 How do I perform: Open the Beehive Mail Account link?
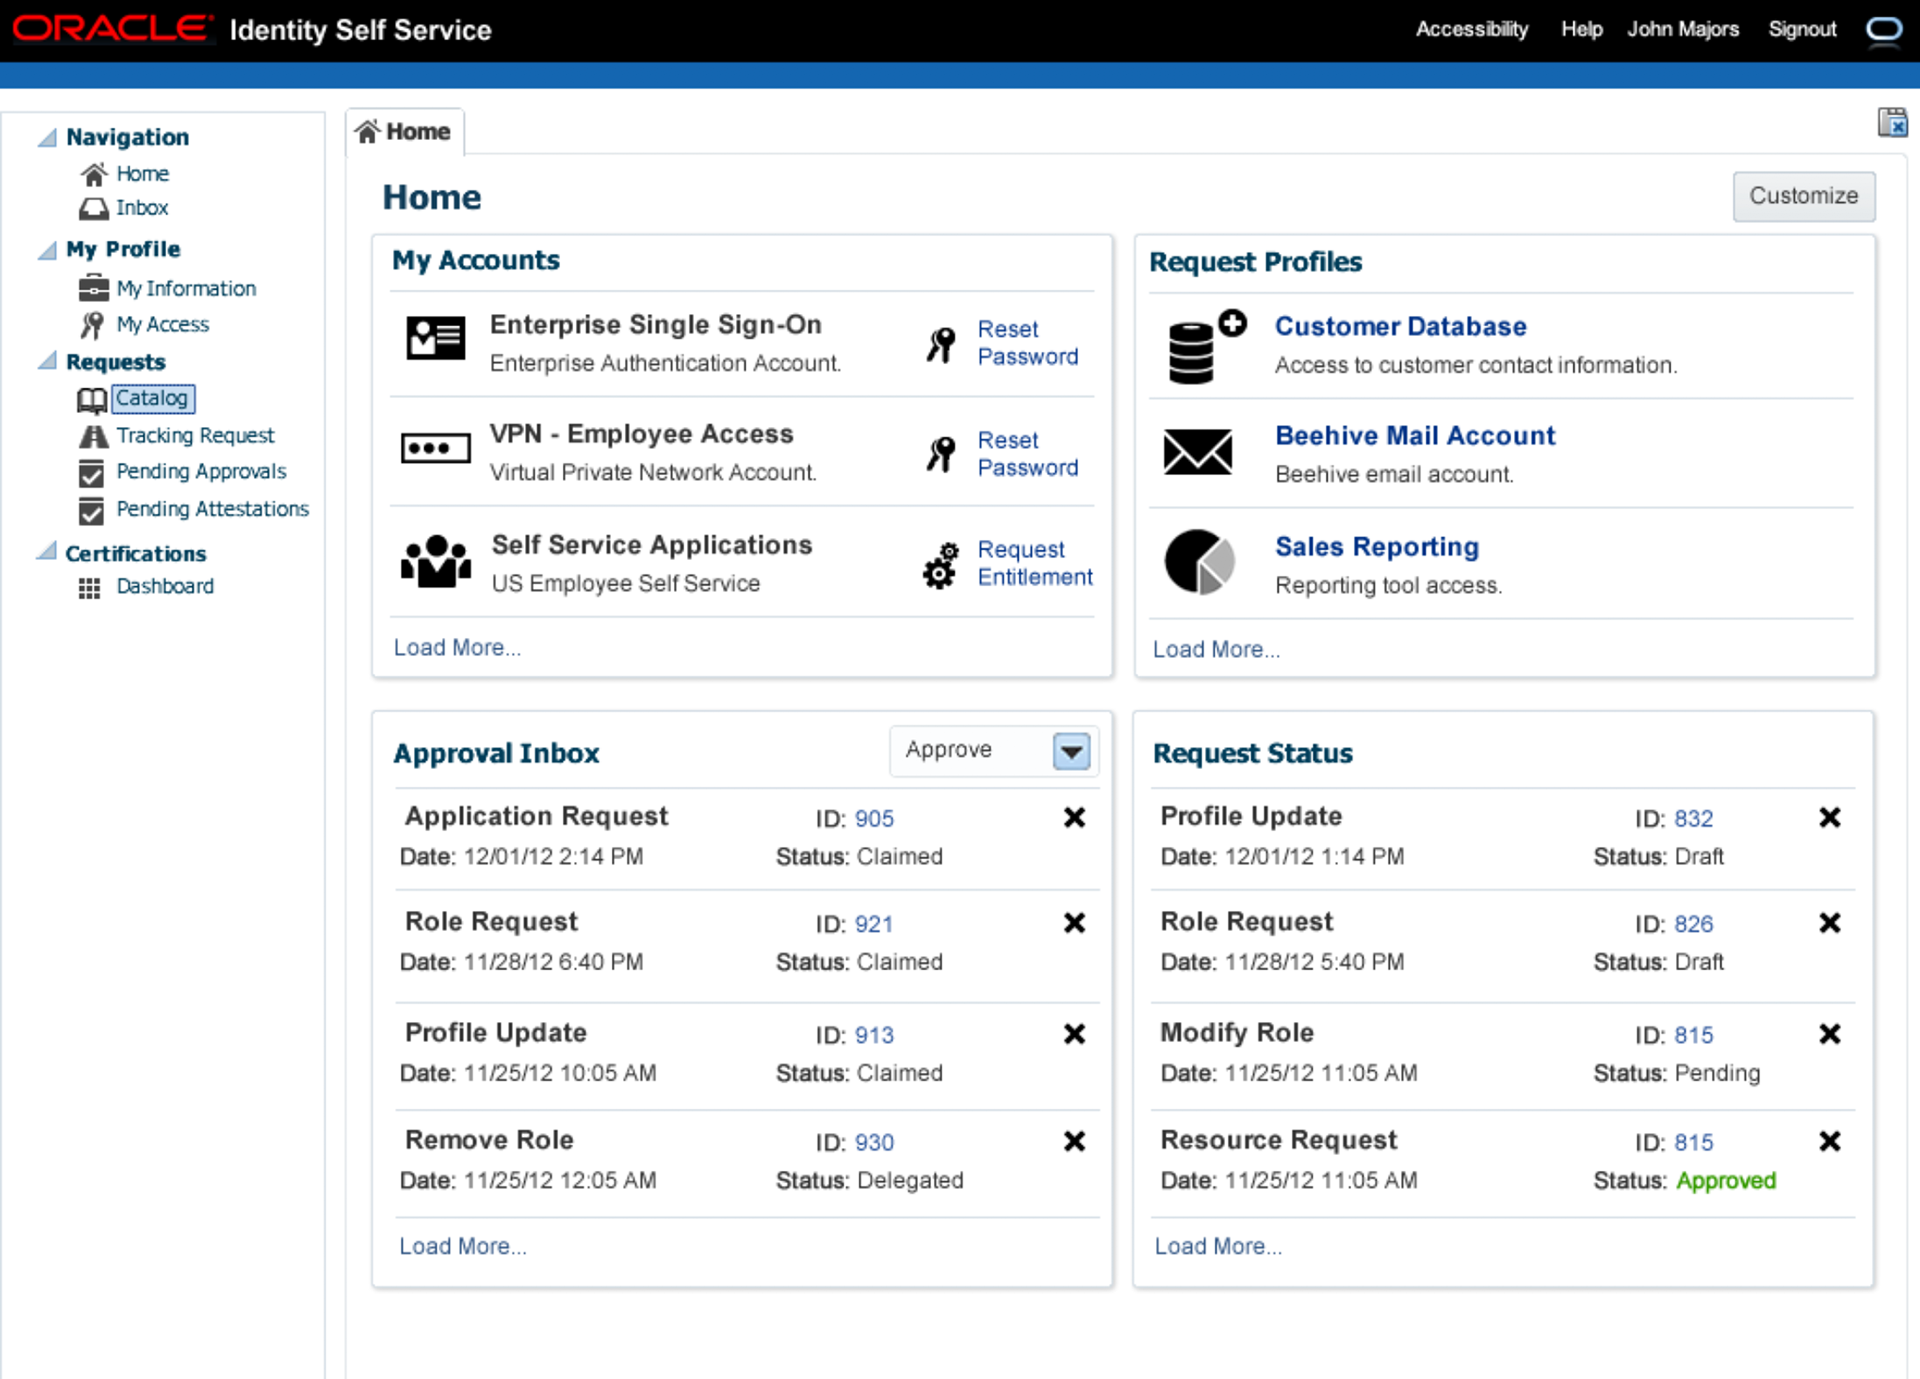[x=1415, y=435]
